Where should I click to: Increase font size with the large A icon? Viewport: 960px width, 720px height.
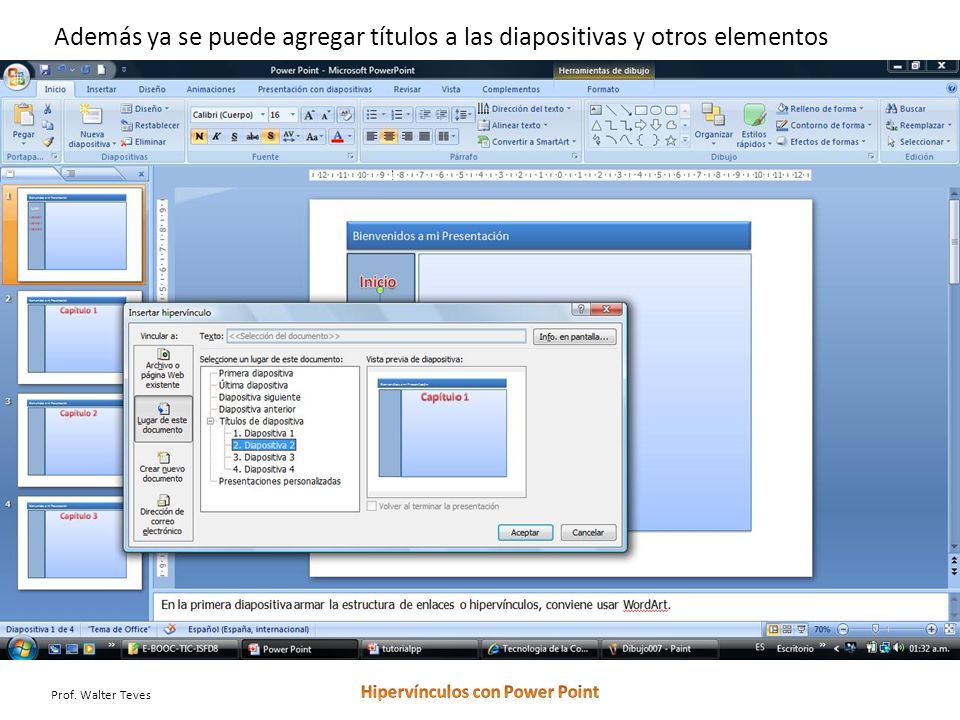tap(309, 115)
